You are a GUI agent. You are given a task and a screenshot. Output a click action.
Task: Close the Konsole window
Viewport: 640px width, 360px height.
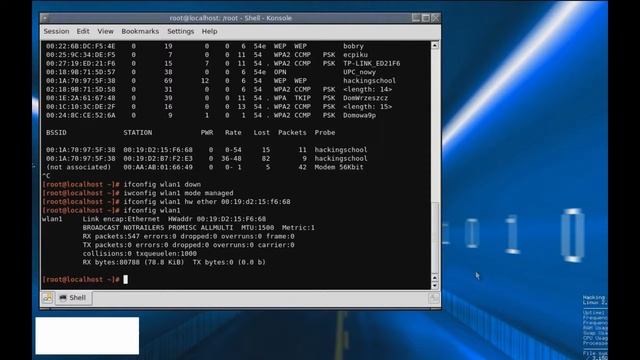click(436, 18)
